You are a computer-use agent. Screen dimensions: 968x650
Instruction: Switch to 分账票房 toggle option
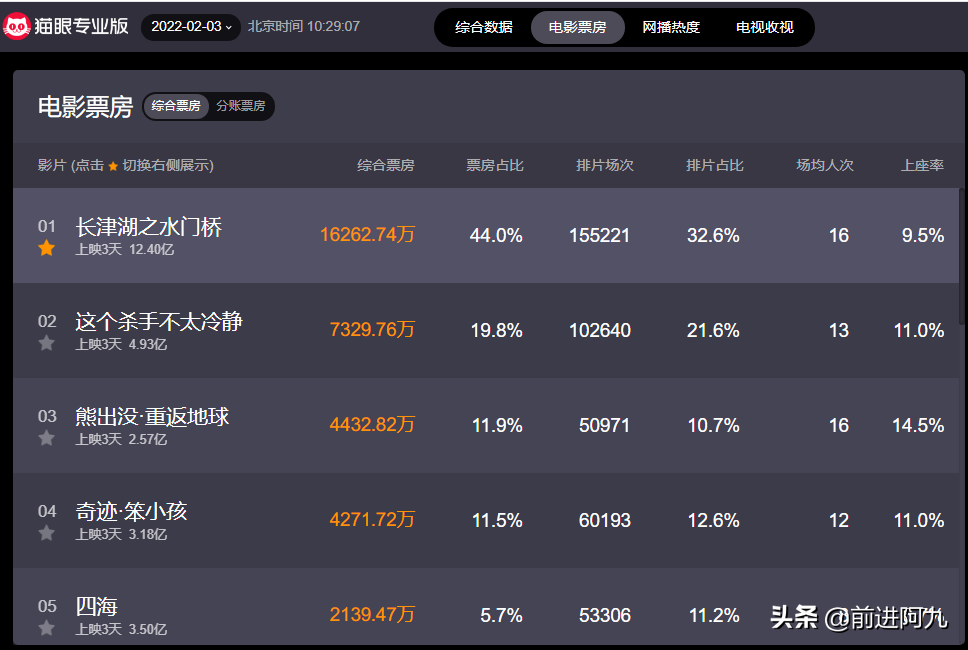[241, 106]
